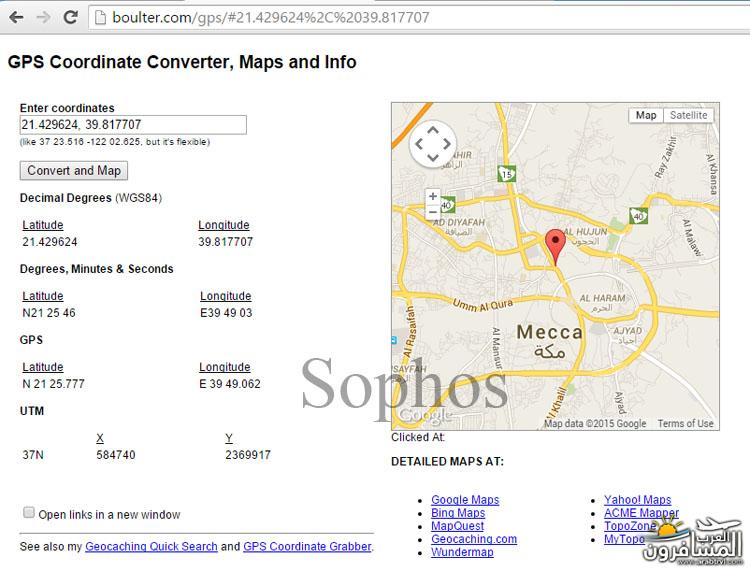Pan the map up with the top arrow

click(433, 130)
